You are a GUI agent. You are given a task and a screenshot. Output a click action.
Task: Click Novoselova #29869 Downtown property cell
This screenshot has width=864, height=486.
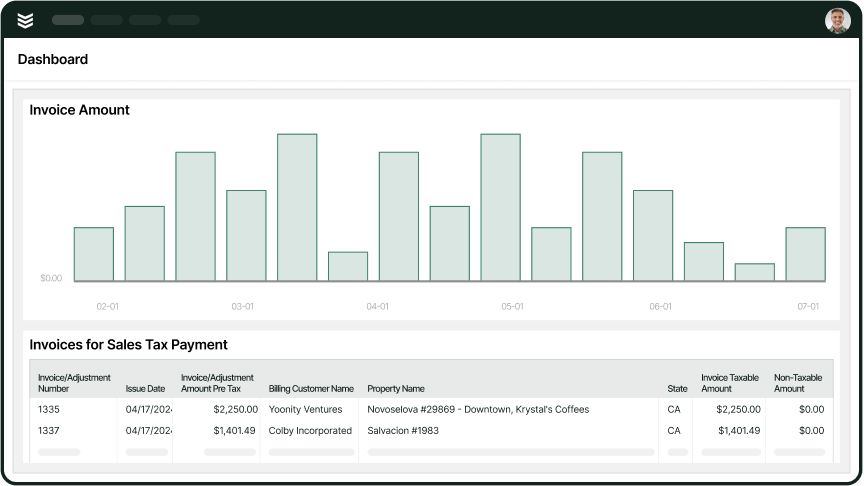point(478,409)
